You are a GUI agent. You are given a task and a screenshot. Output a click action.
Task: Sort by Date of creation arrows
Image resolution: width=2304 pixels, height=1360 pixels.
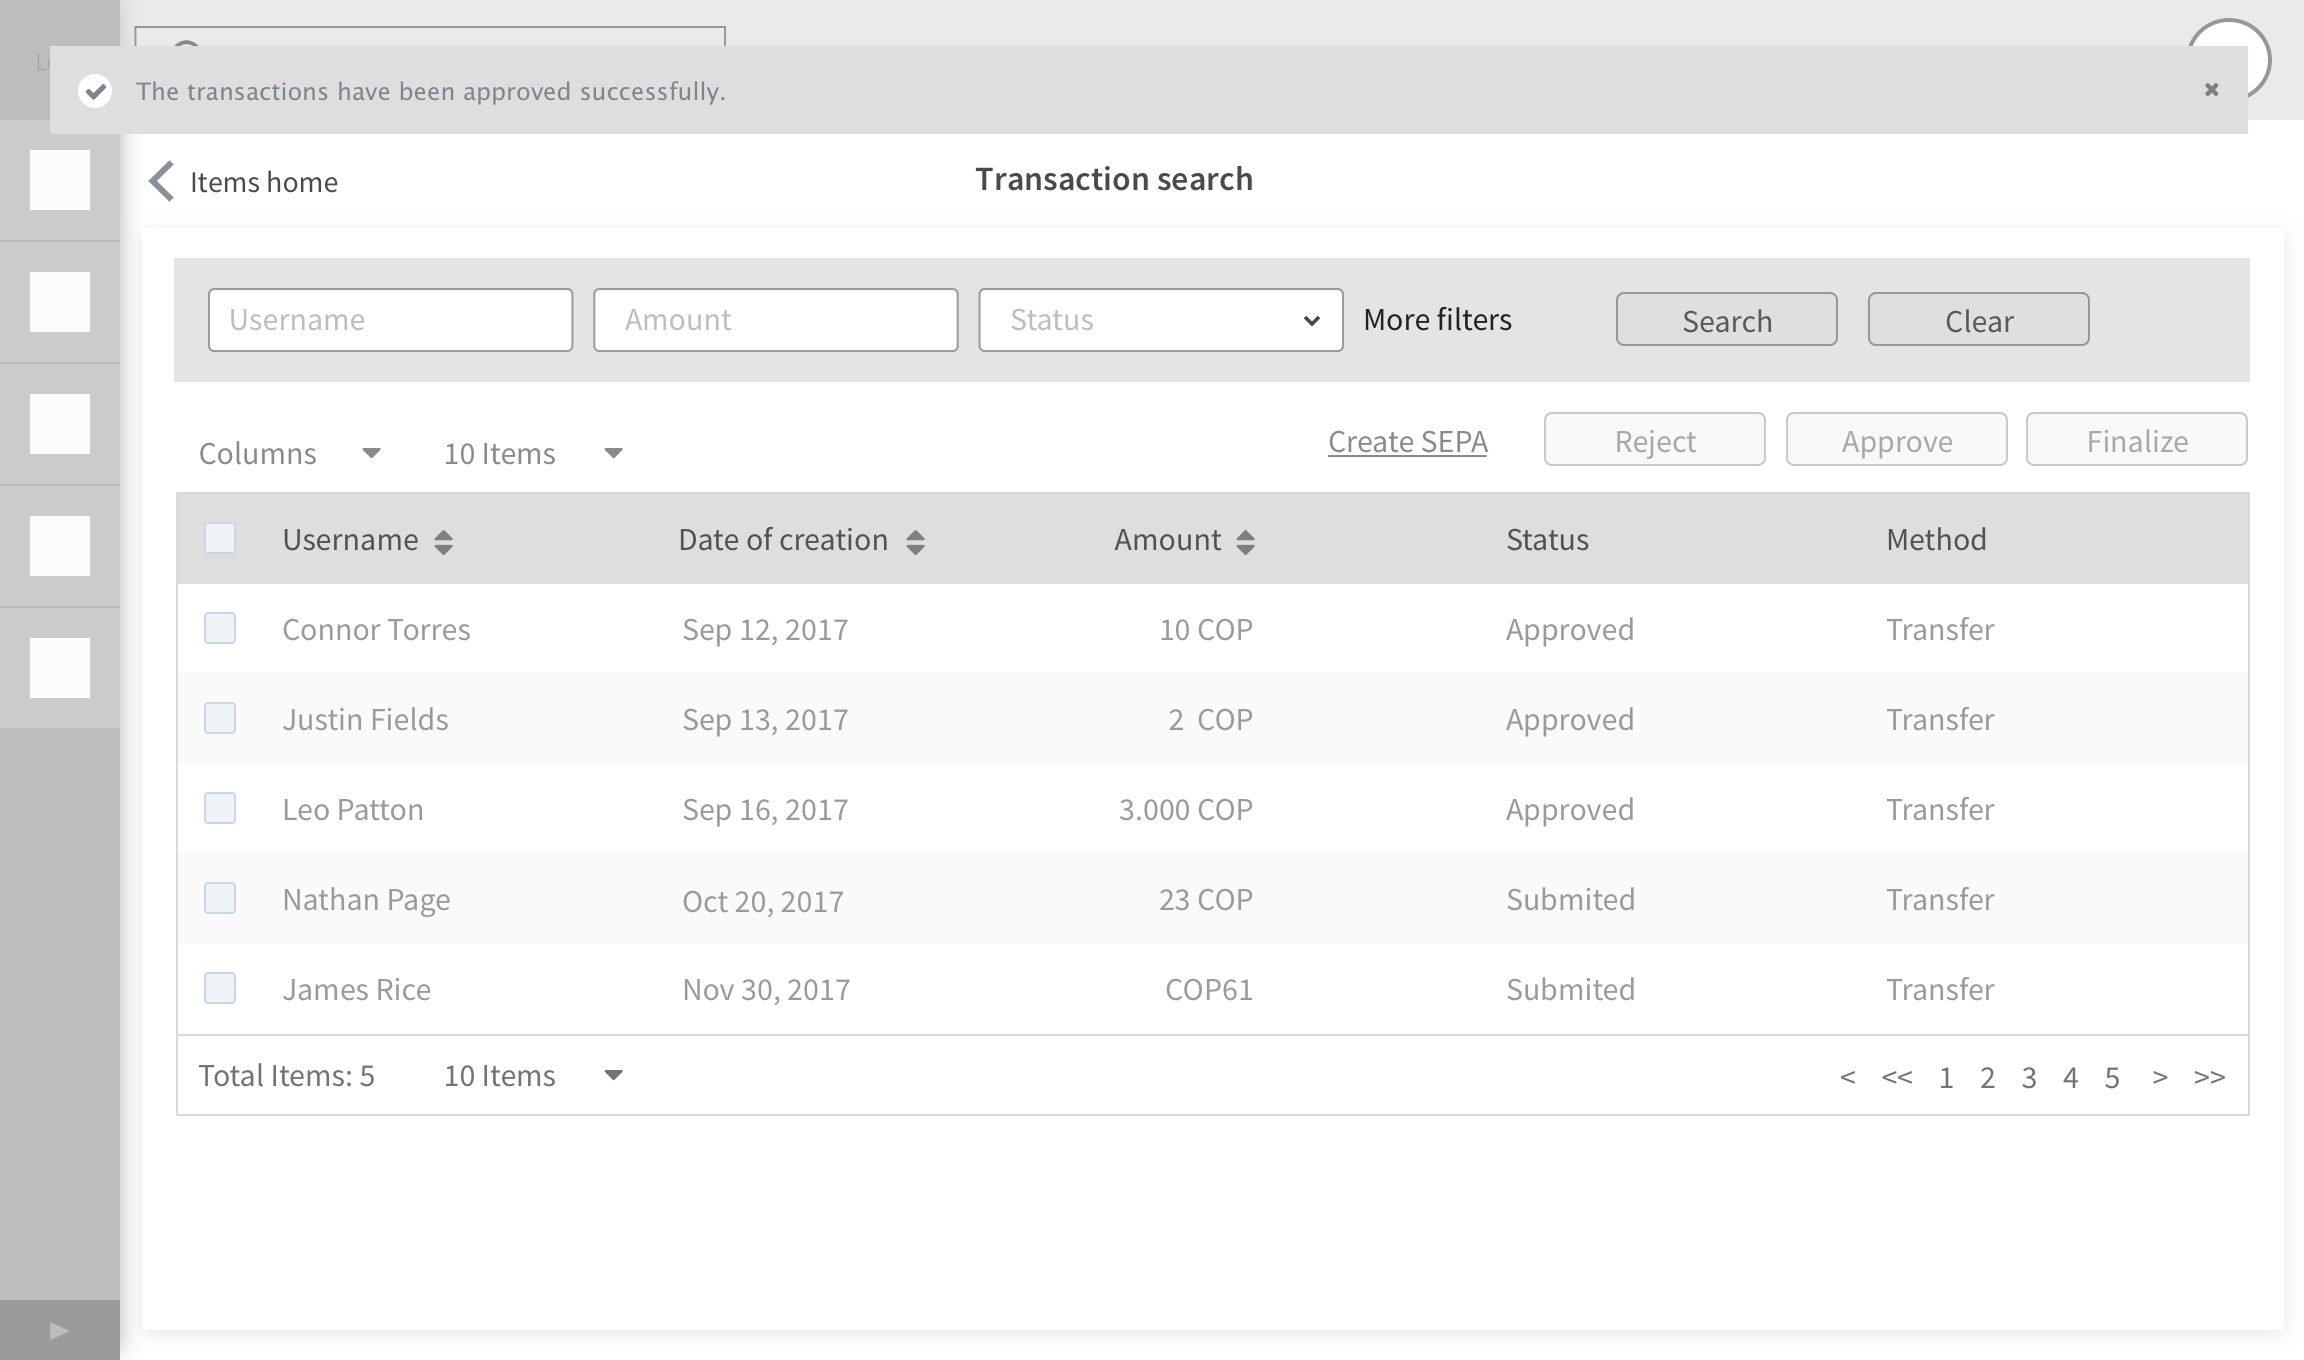[915, 542]
